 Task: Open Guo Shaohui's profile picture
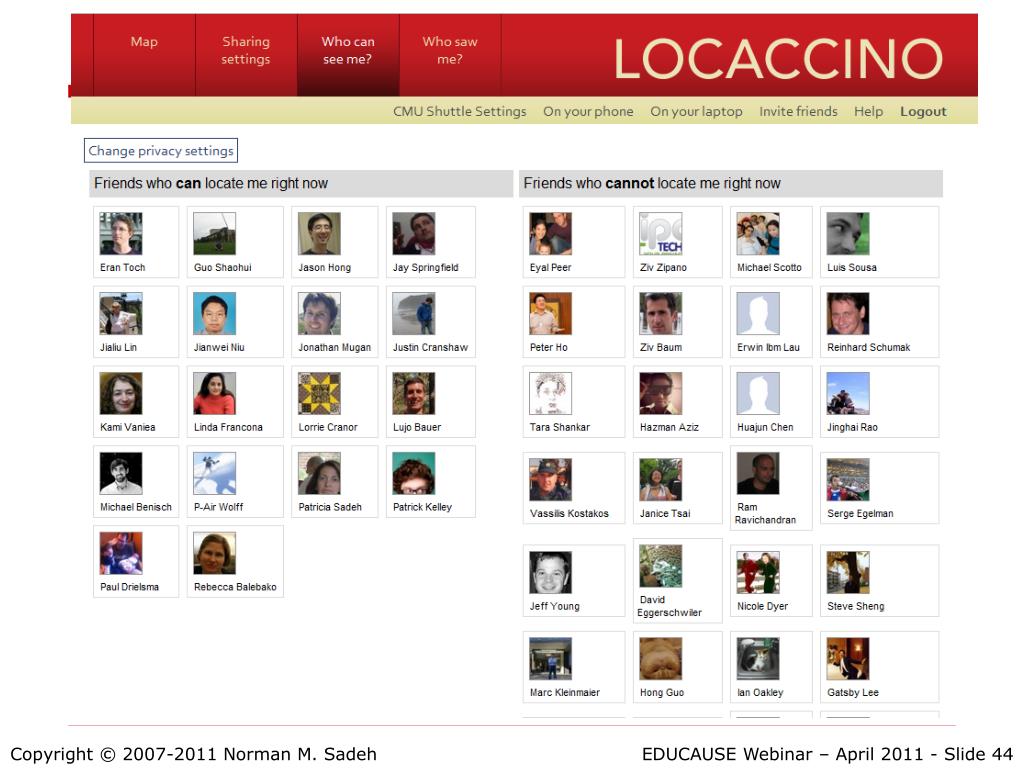(x=214, y=233)
